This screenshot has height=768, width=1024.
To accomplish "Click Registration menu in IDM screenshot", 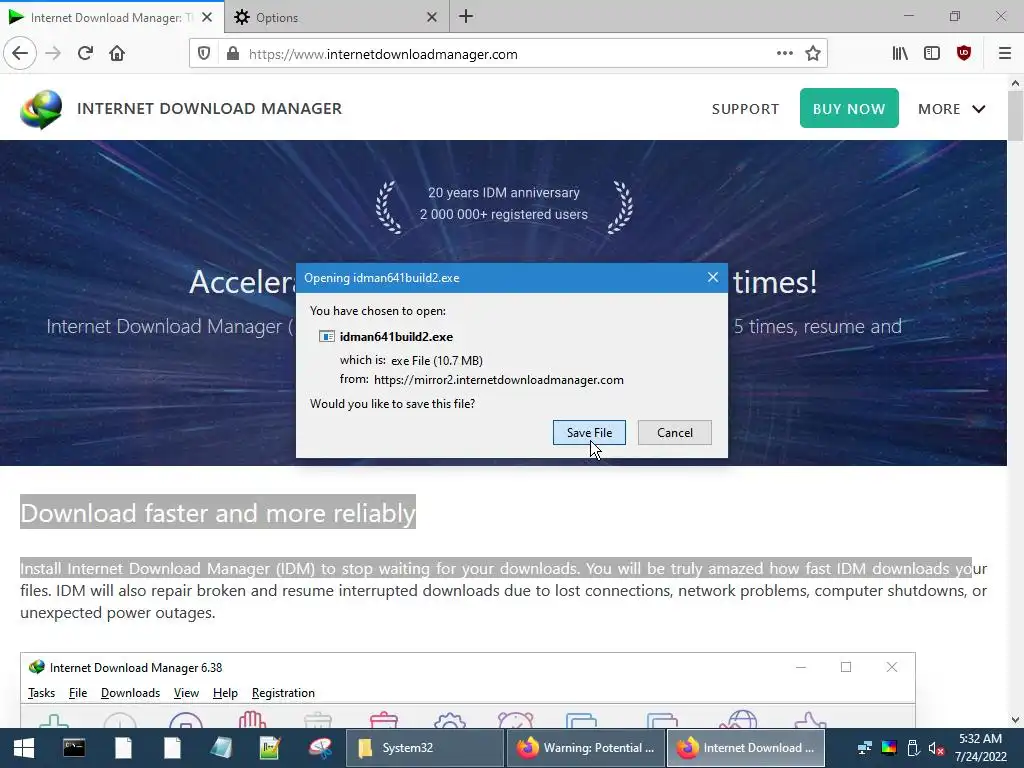I will click(x=283, y=693).
